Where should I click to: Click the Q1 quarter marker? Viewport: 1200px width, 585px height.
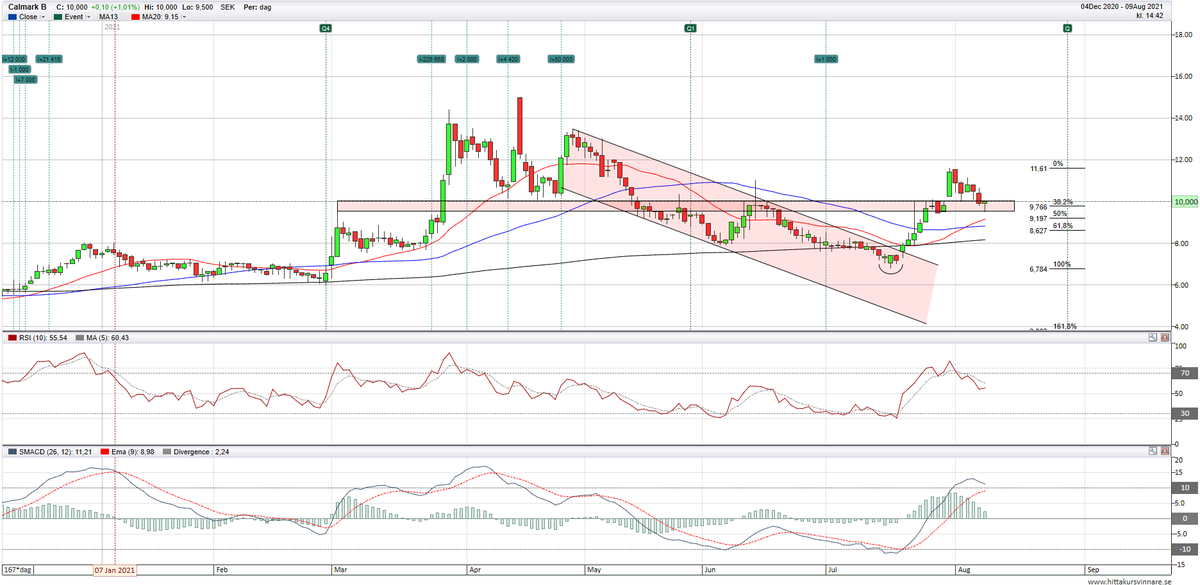[690, 29]
